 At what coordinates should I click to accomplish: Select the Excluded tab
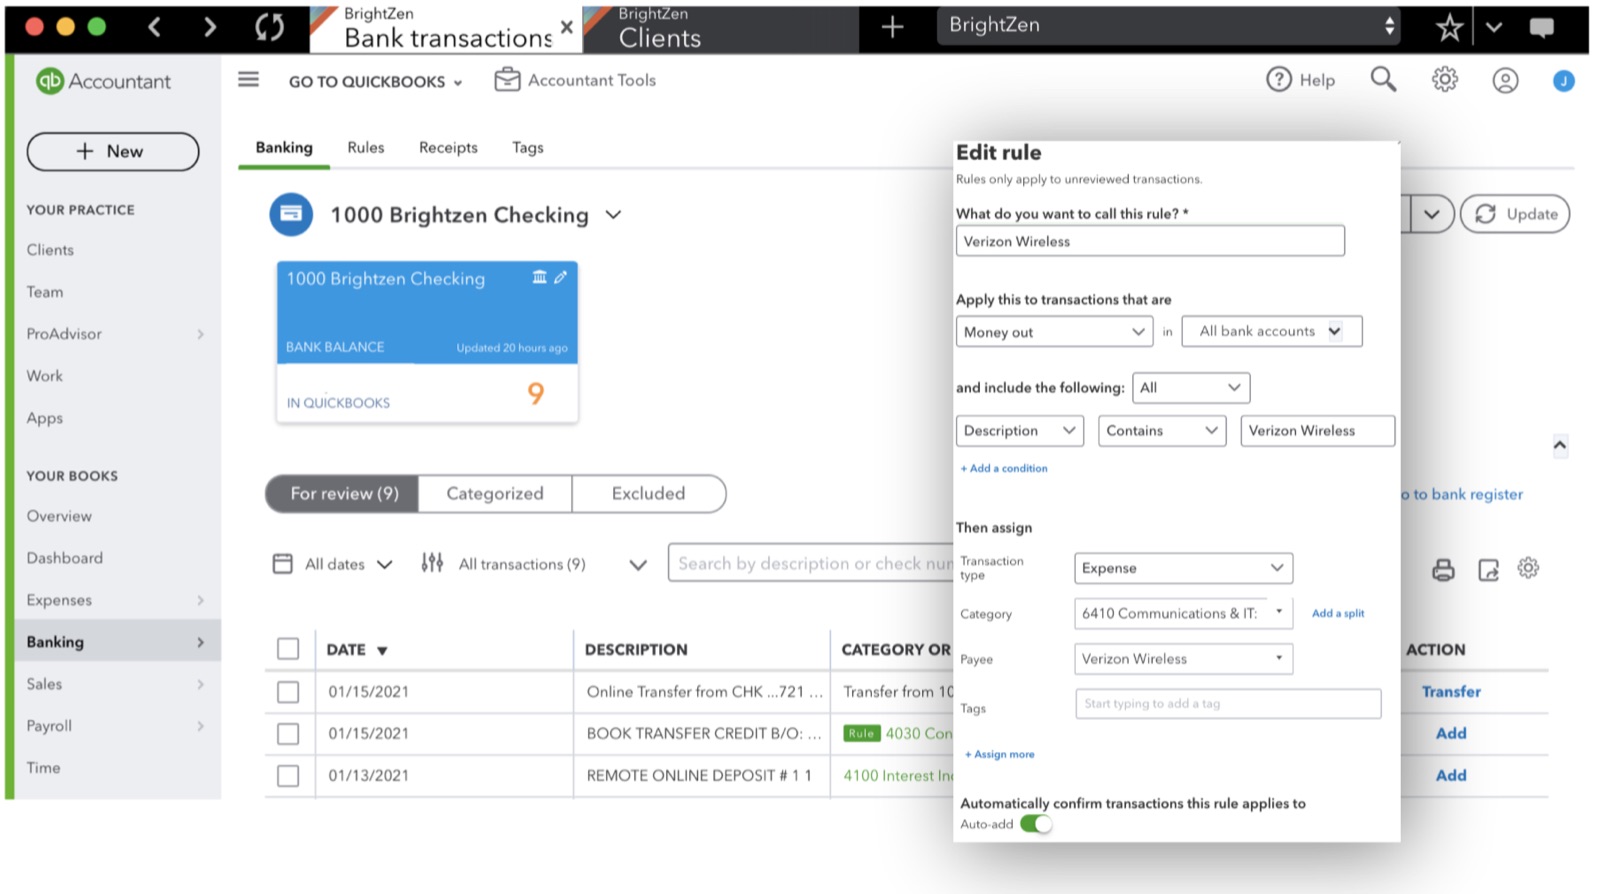coord(649,494)
